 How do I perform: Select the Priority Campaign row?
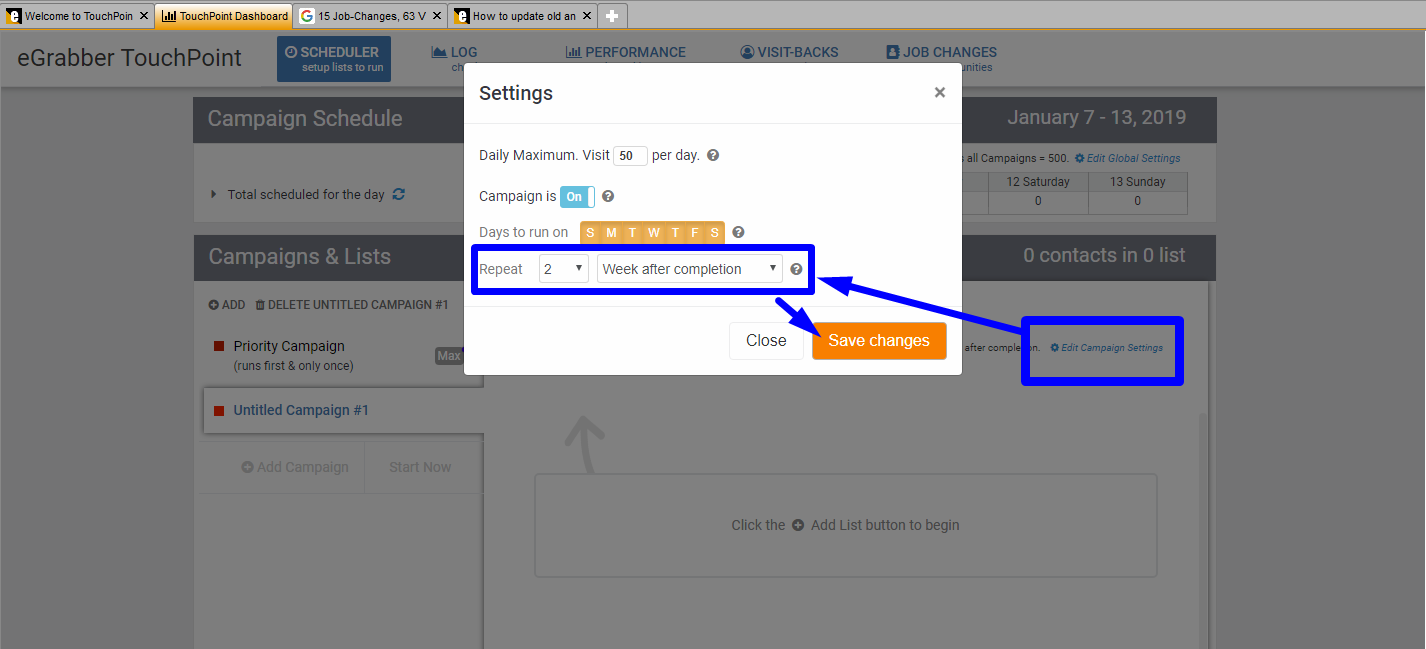pyautogui.click(x=343, y=355)
